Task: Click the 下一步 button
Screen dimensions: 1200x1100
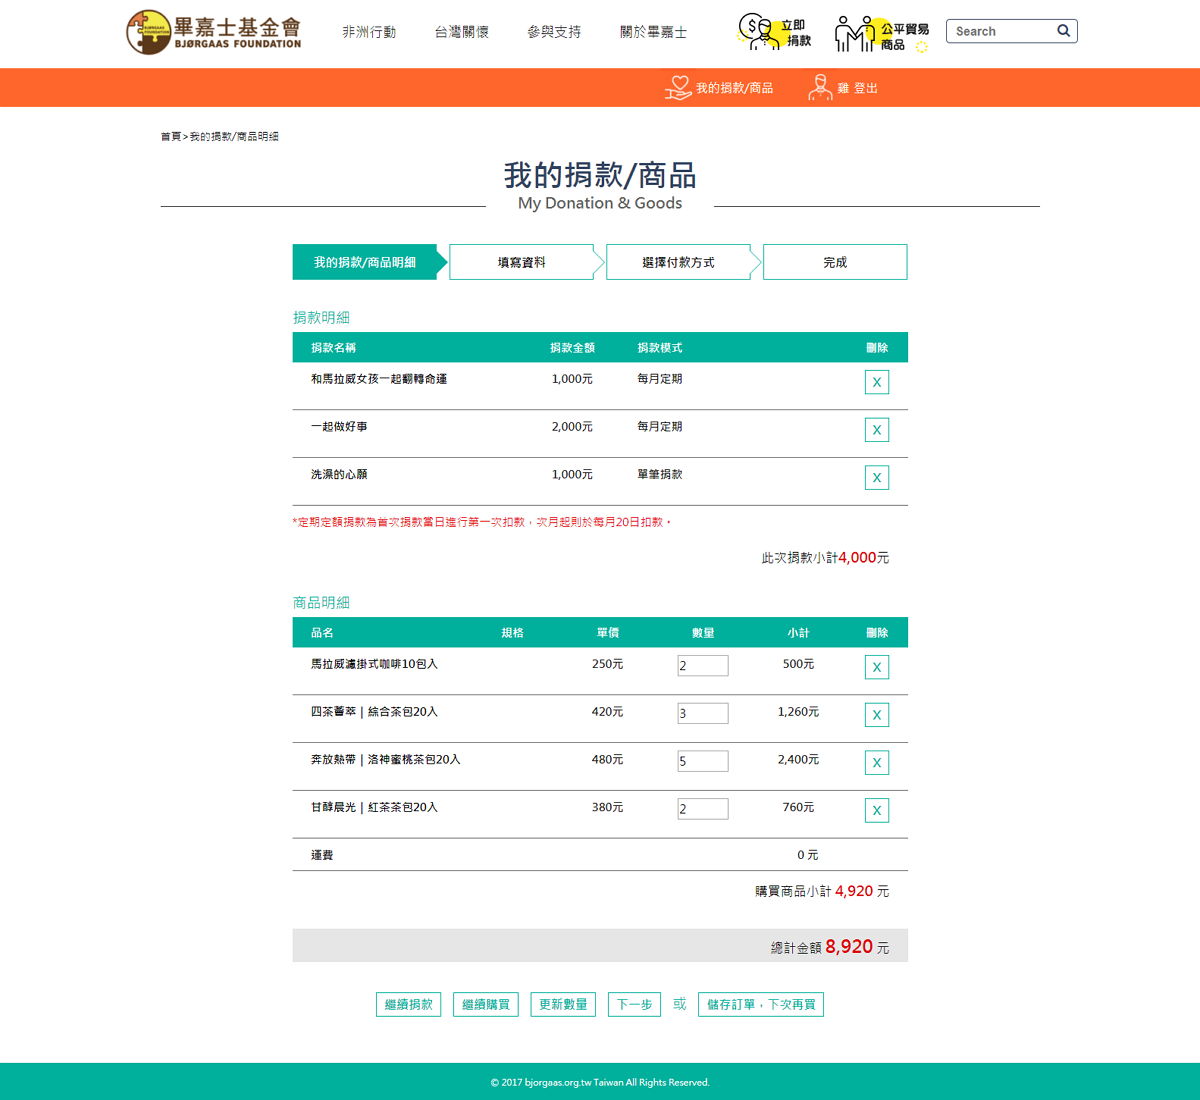Action: 634,1004
